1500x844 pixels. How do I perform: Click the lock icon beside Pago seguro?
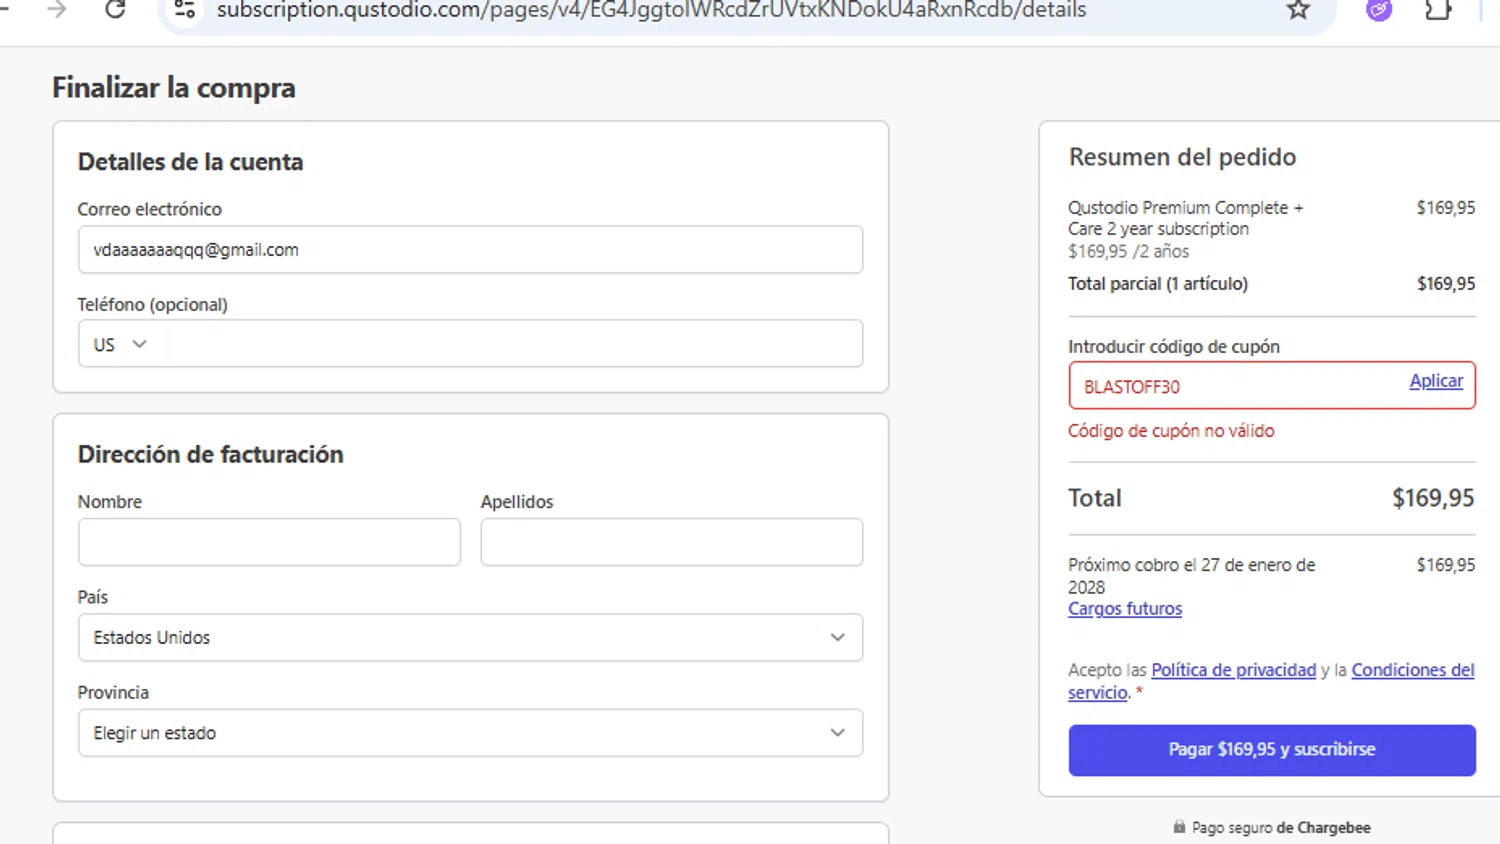pos(1179,827)
